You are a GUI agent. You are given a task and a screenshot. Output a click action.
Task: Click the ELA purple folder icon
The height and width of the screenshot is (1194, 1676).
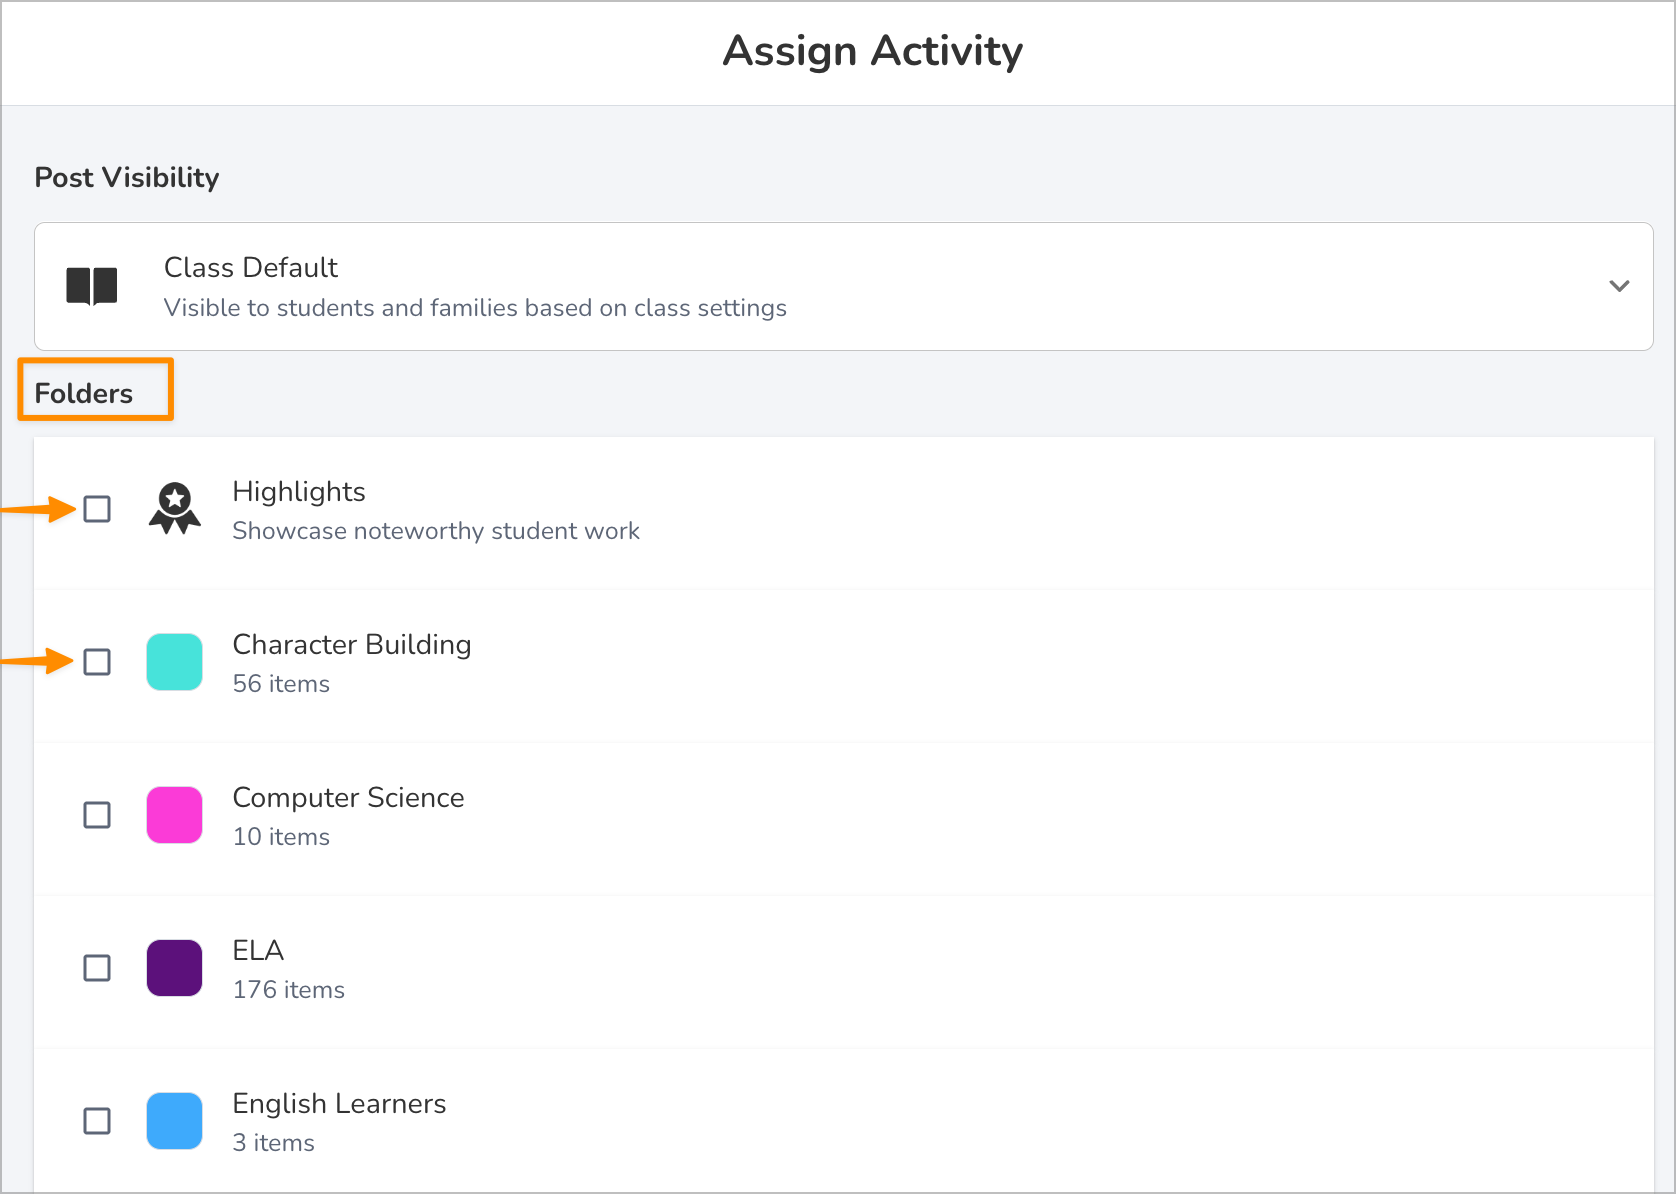[x=174, y=967]
